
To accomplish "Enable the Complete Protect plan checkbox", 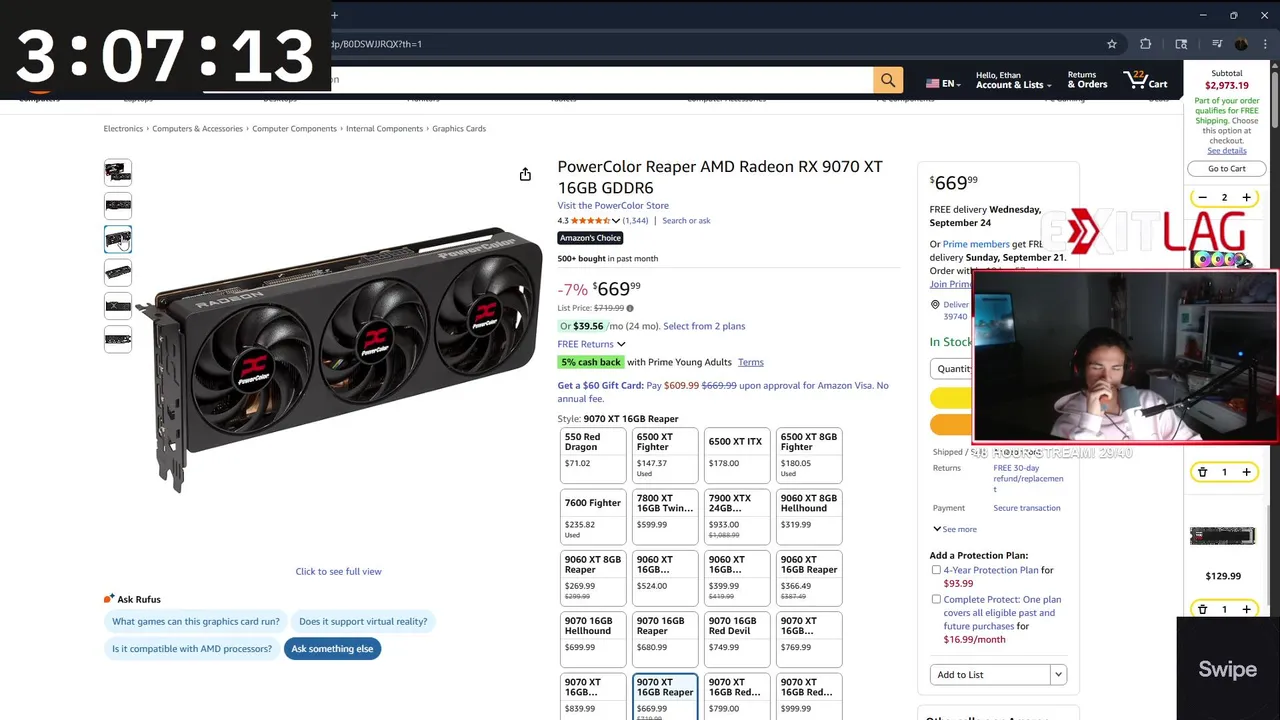I will point(936,600).
